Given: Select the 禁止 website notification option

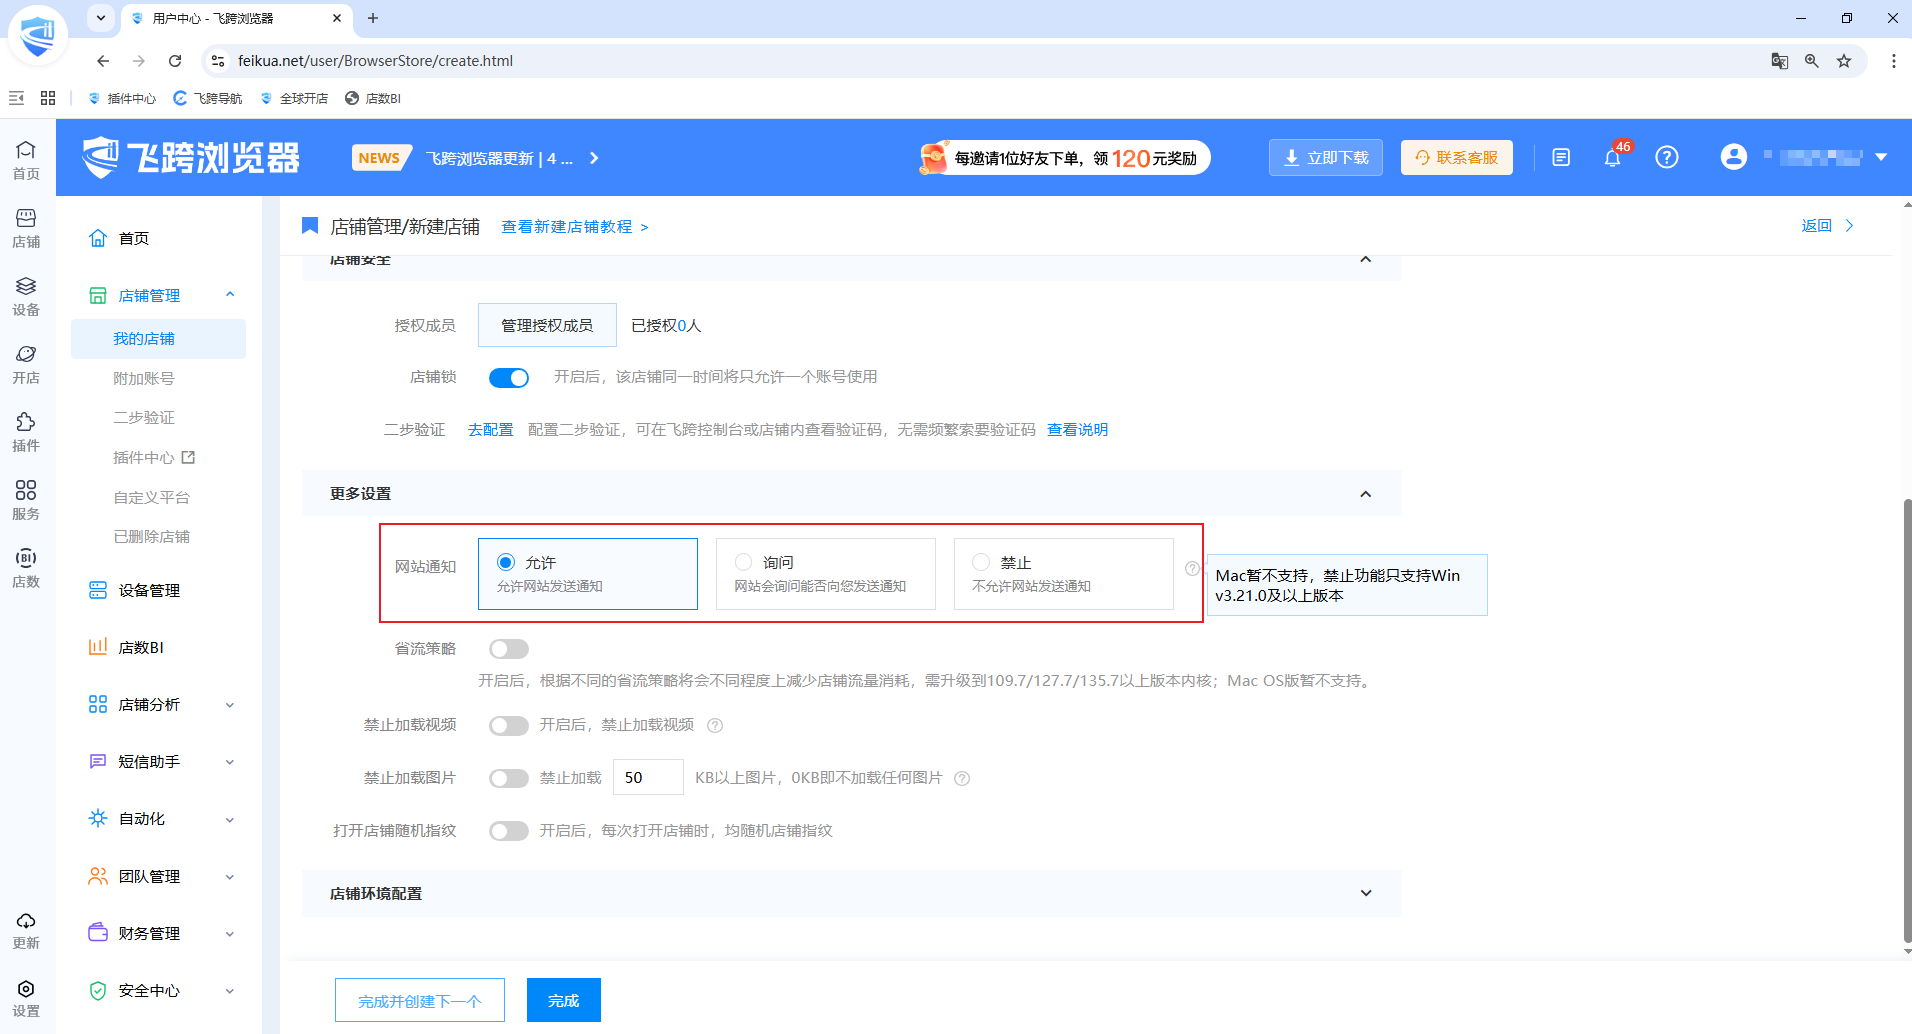Looking at the screenshot, I should pyautogui.click(x=1064, y=574).
